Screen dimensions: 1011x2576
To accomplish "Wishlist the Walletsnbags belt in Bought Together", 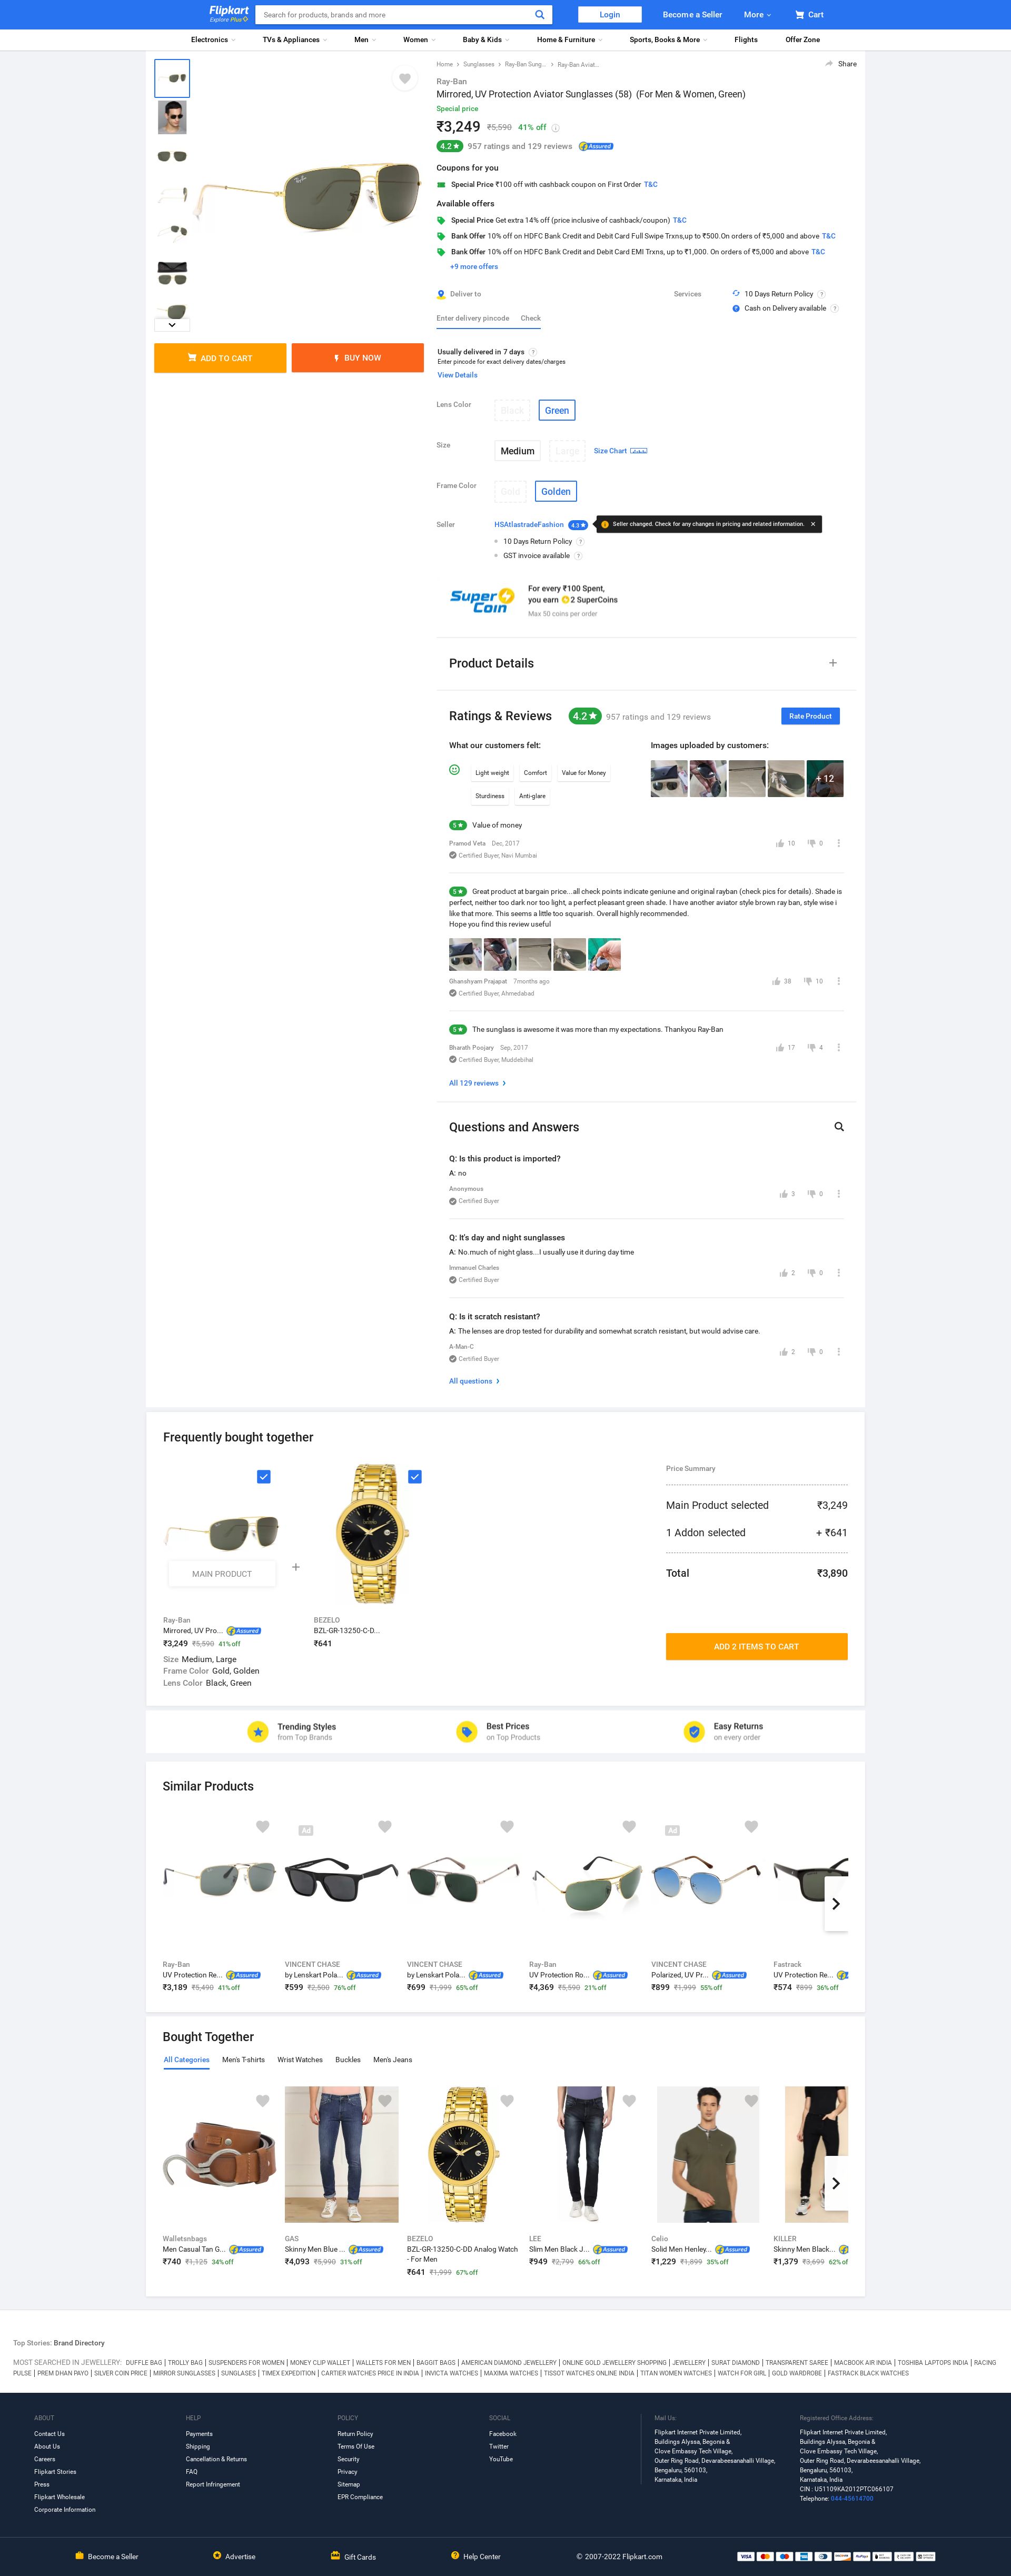I will pos(263,2101).
